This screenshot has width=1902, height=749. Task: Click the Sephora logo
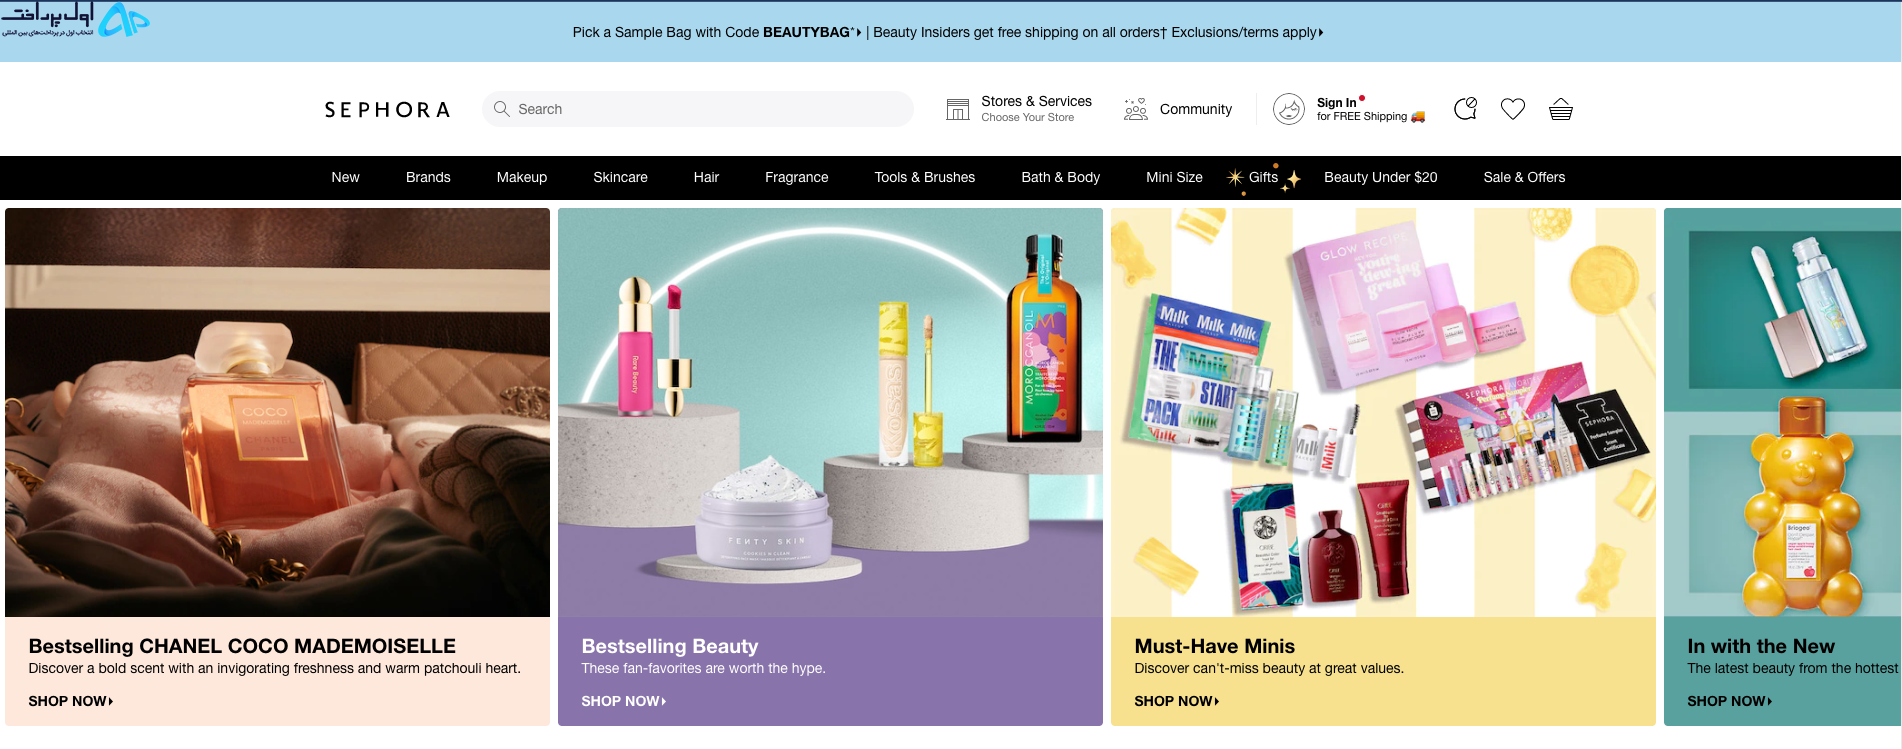click(x=387, y=110)
